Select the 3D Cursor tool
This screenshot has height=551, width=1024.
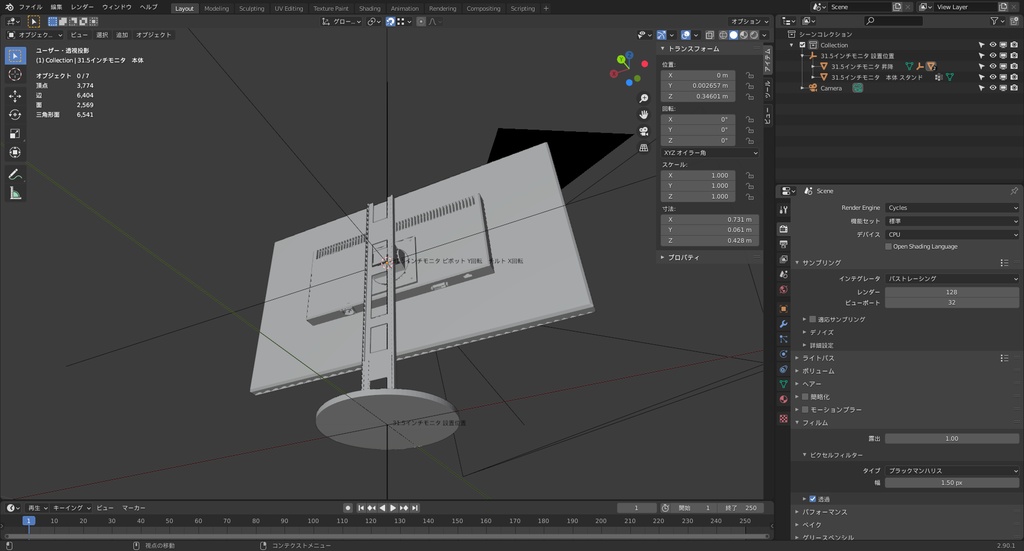pyautogui.click(x=15, y=75)
